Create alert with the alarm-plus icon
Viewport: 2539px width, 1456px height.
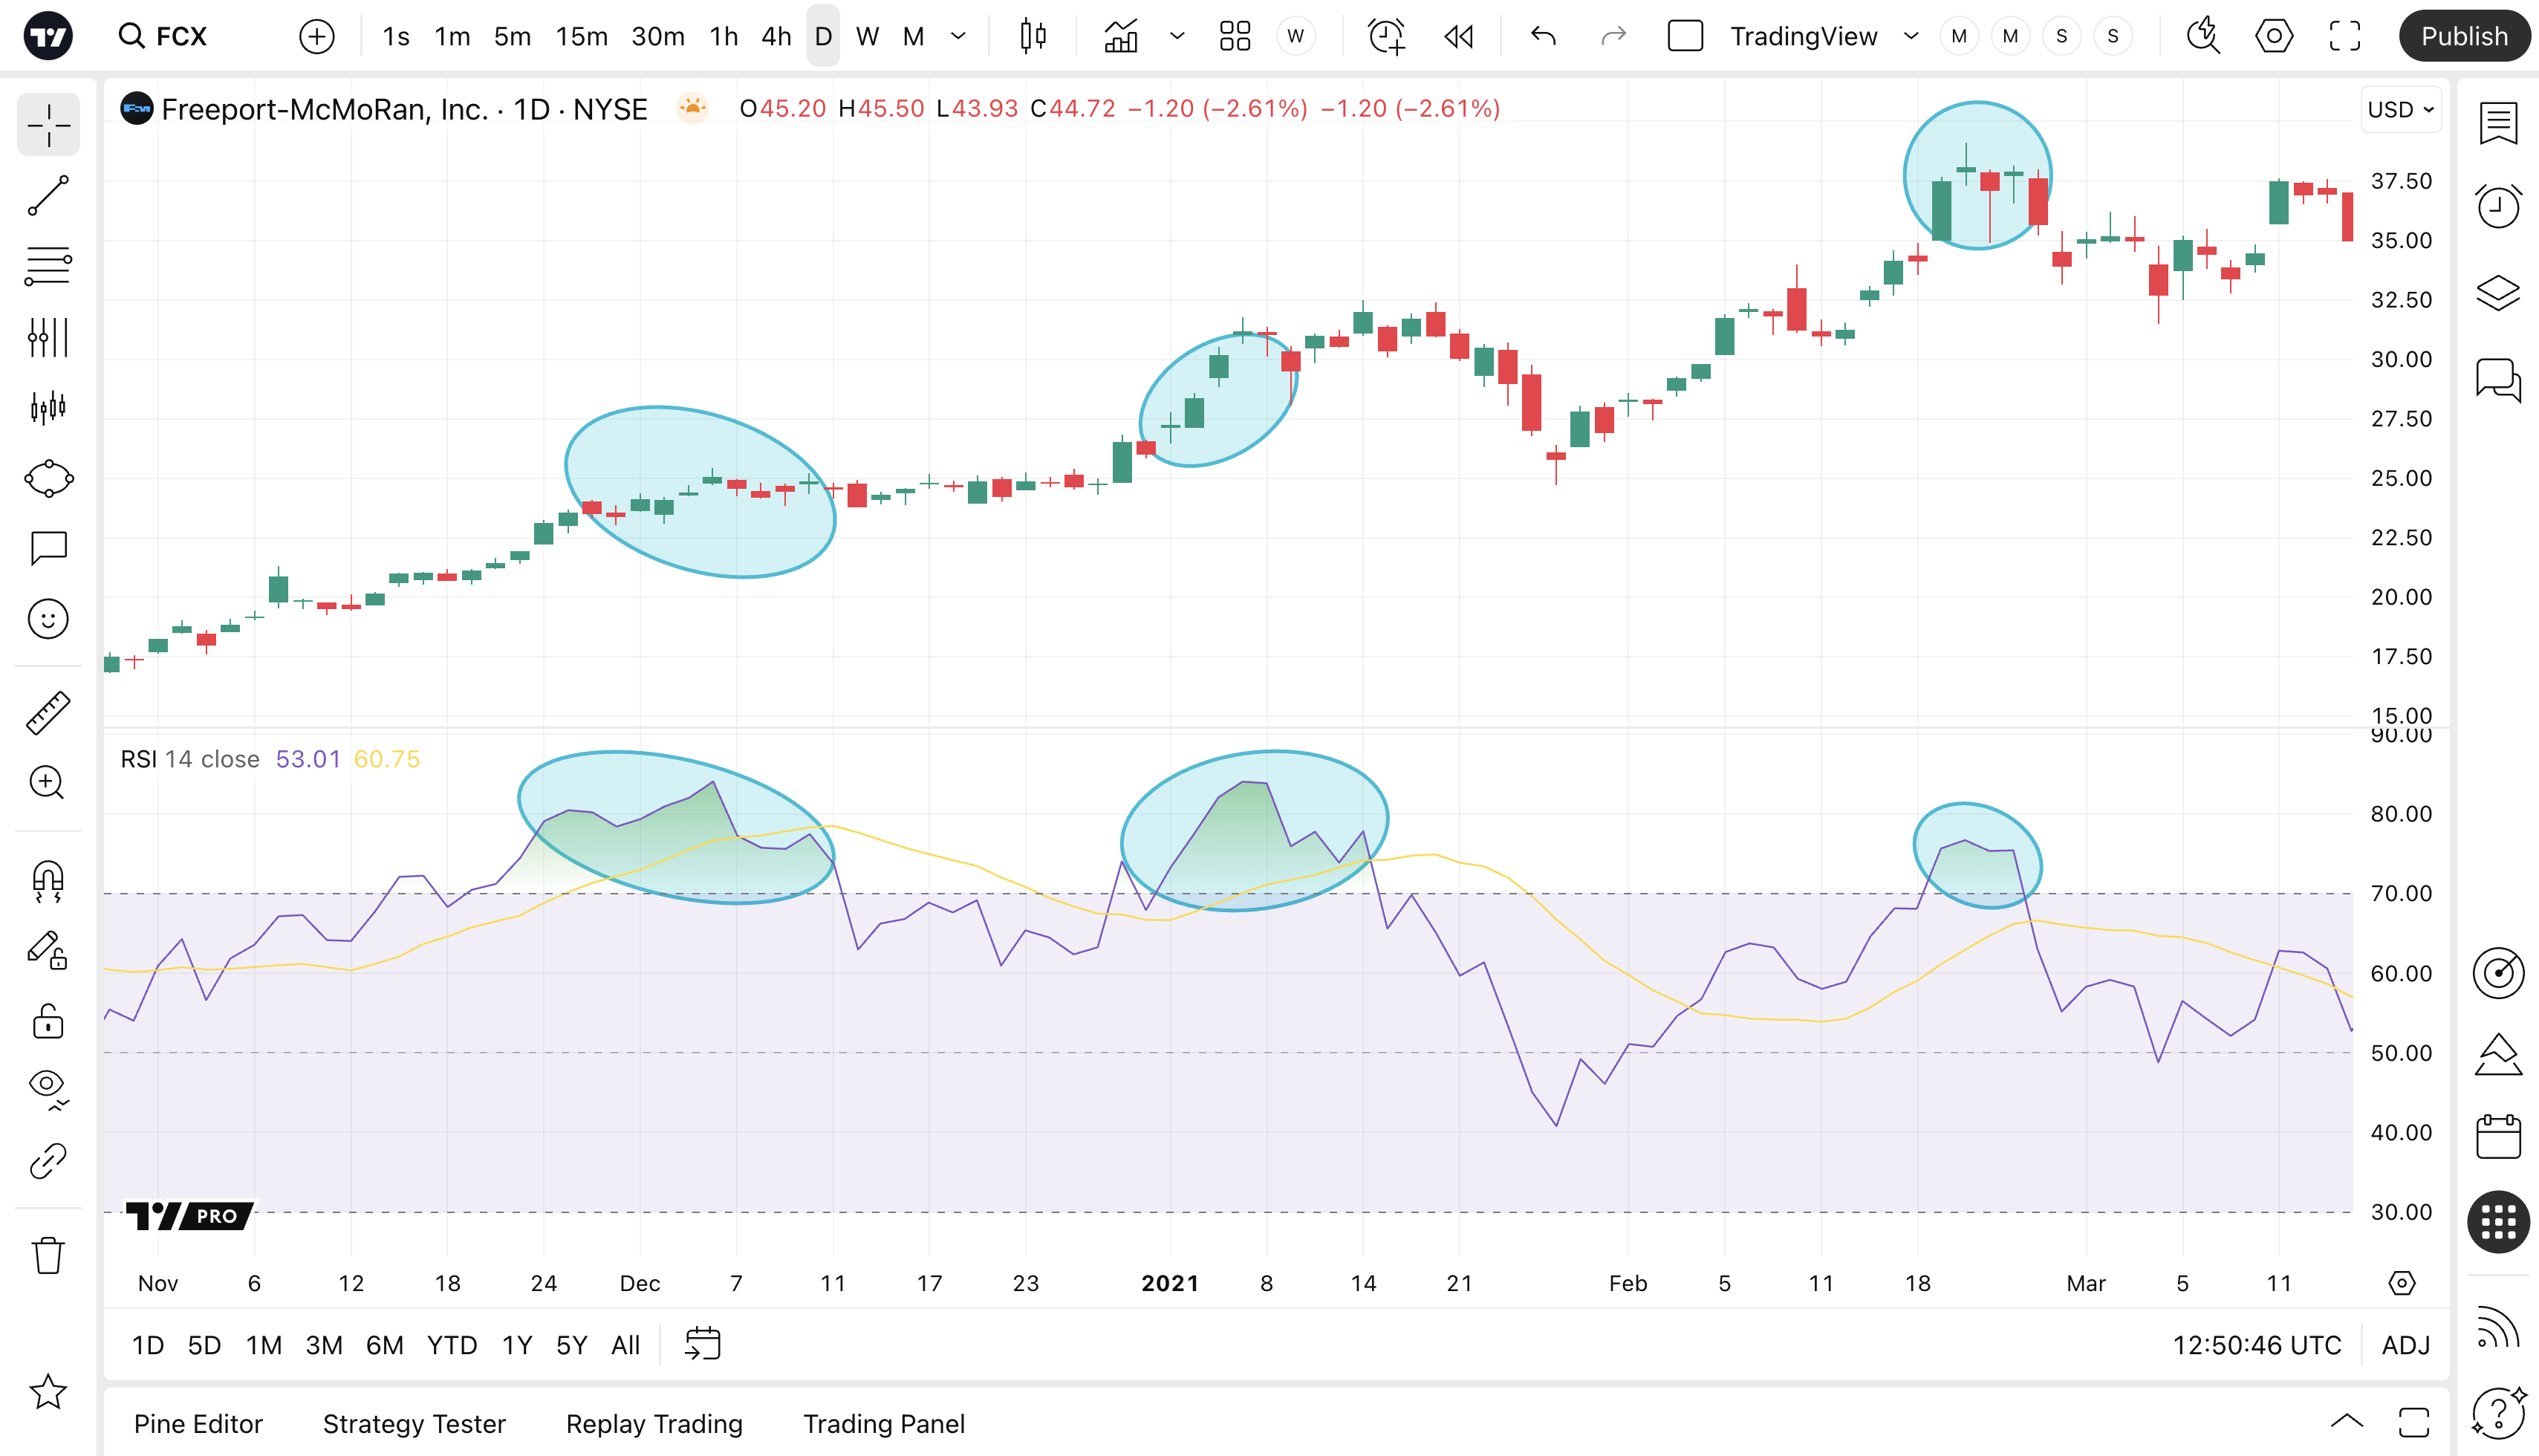click(1386, 37)
